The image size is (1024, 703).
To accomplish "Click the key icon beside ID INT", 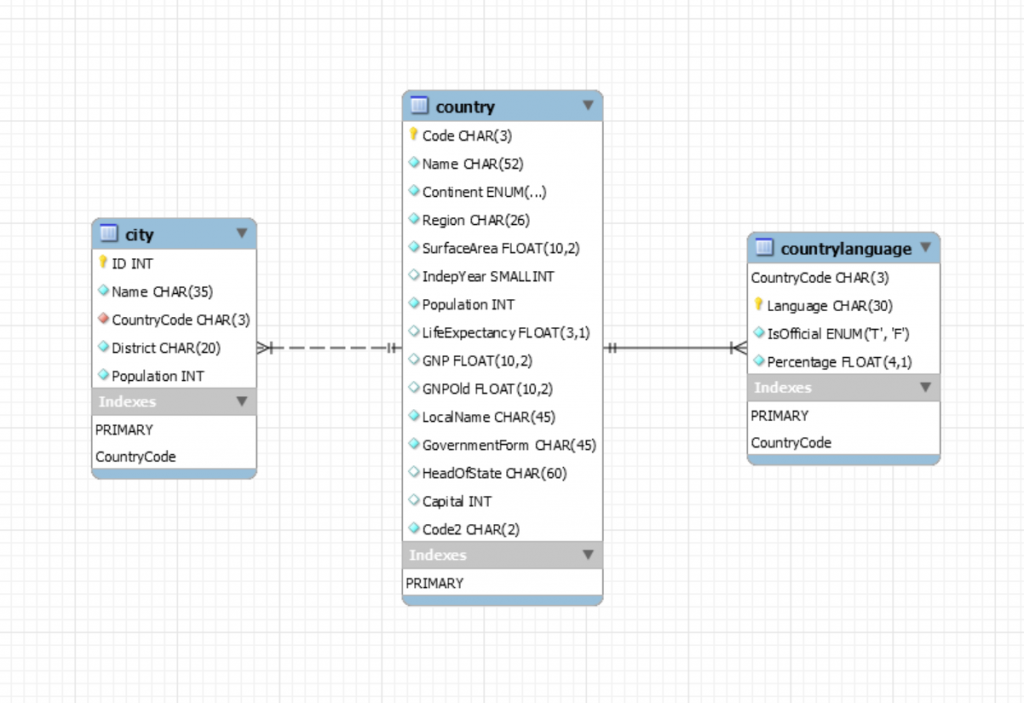I will (x=103, y=262).
